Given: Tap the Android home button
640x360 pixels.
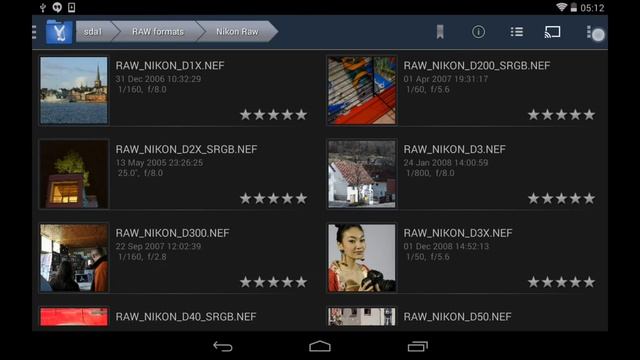Looking at the screenshot, I should point(320,346).
